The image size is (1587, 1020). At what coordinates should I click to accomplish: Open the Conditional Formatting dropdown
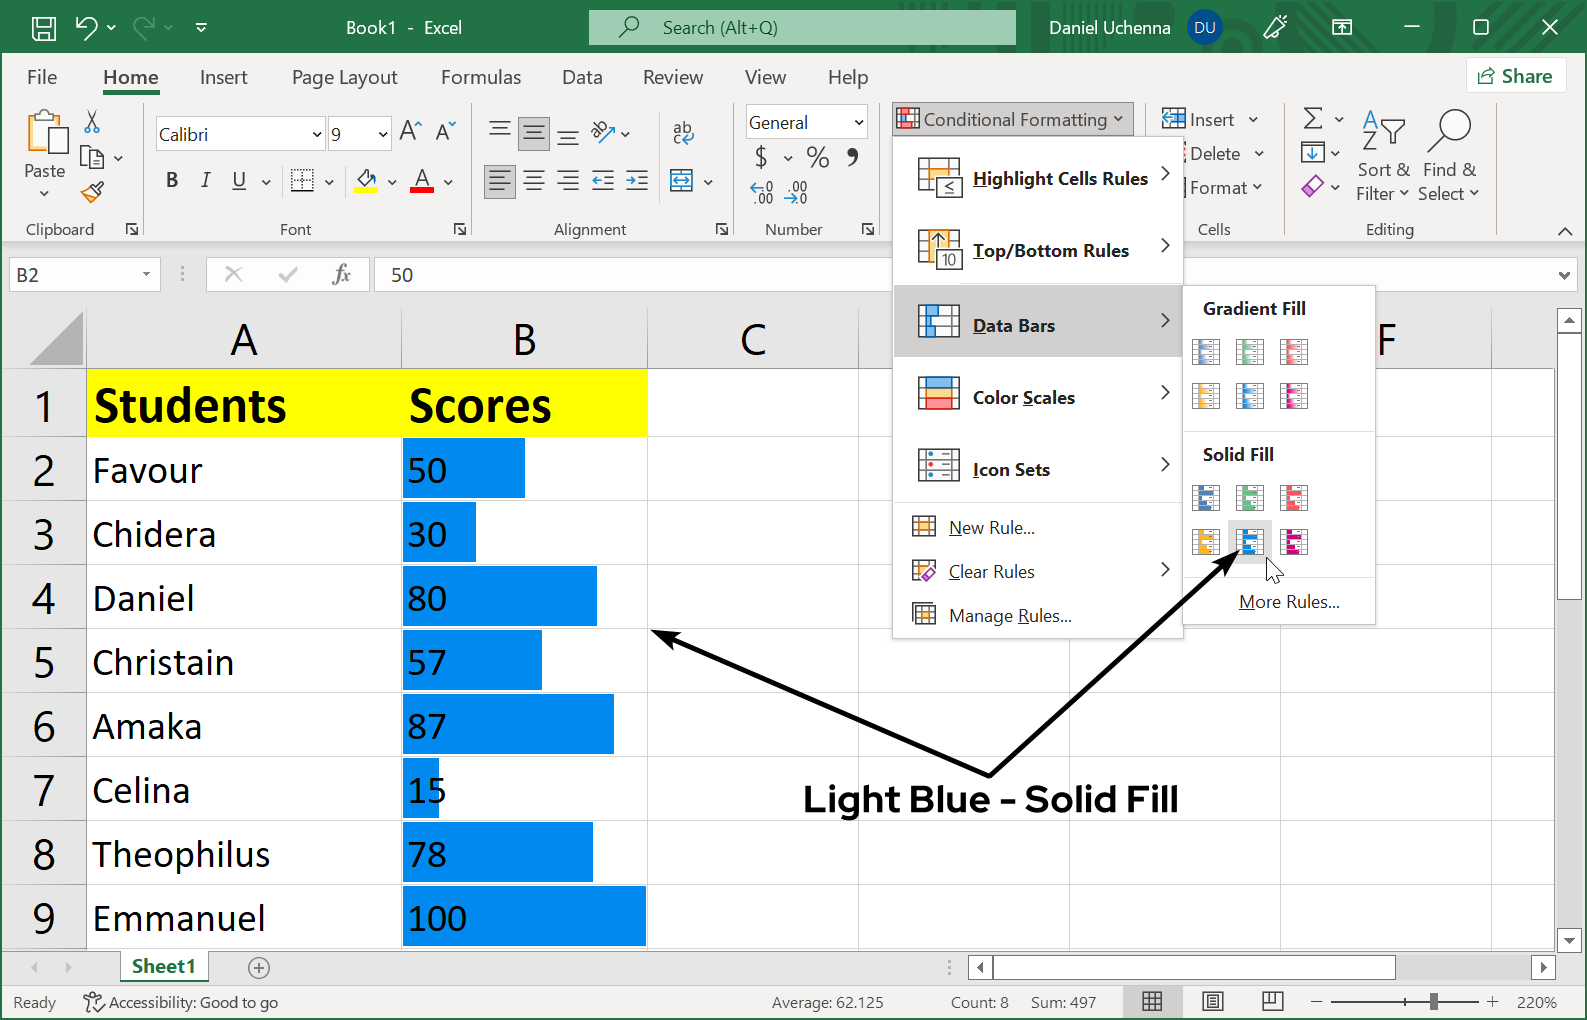pyautogui.click(x=1013, y=119)
